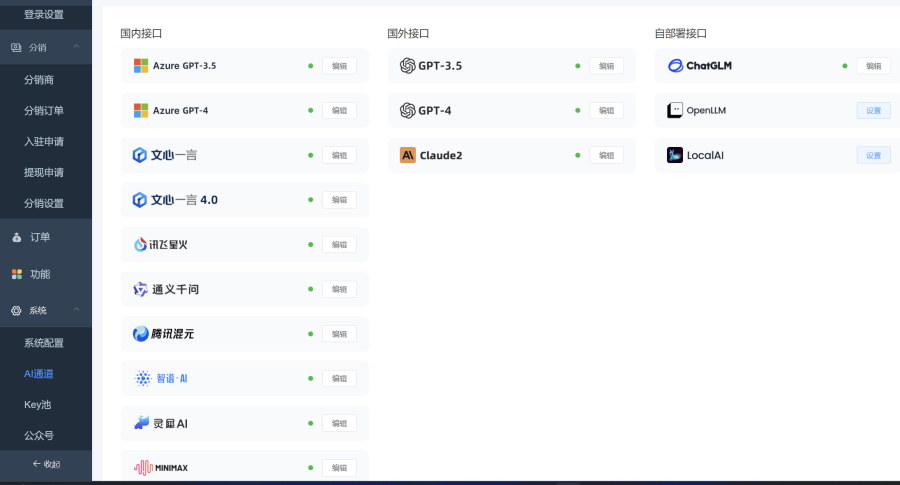Click the 腾讯混元 globe logo
900x485 pixels.
pos(141,334)
